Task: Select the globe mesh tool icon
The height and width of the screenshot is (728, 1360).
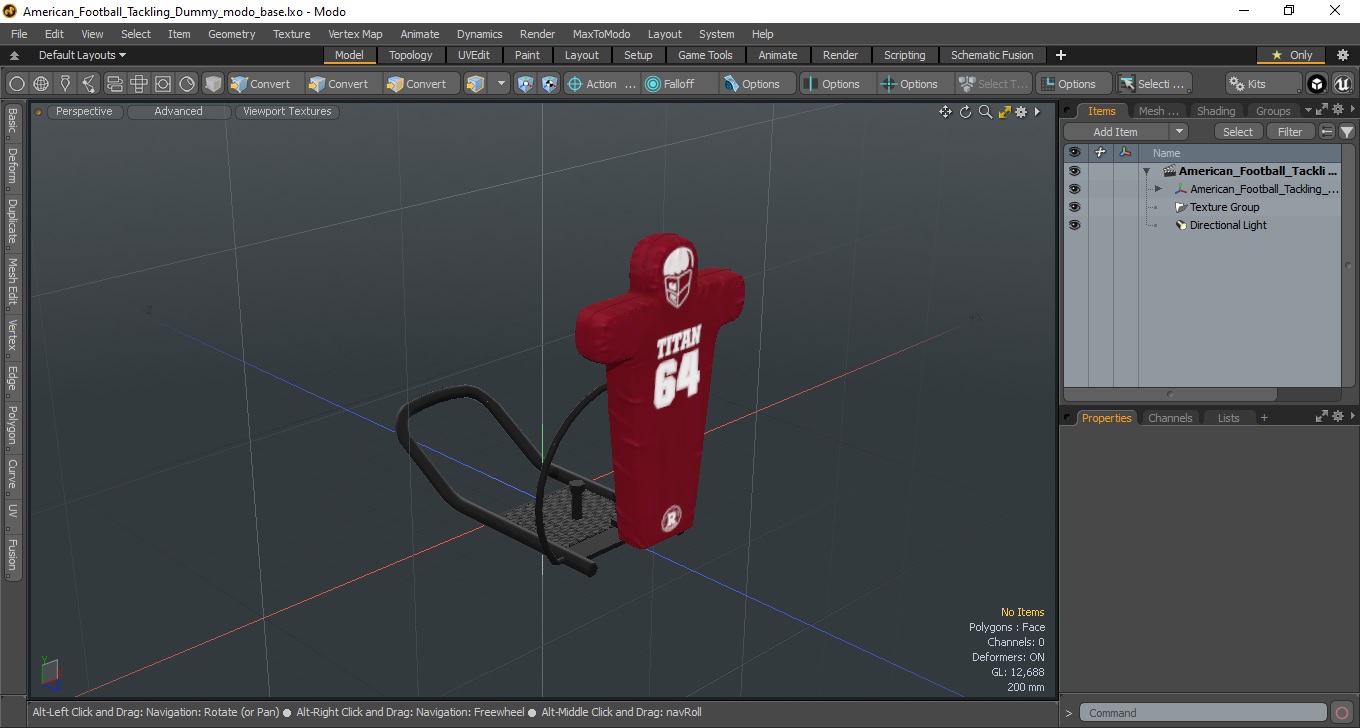Action: point(41,84)
